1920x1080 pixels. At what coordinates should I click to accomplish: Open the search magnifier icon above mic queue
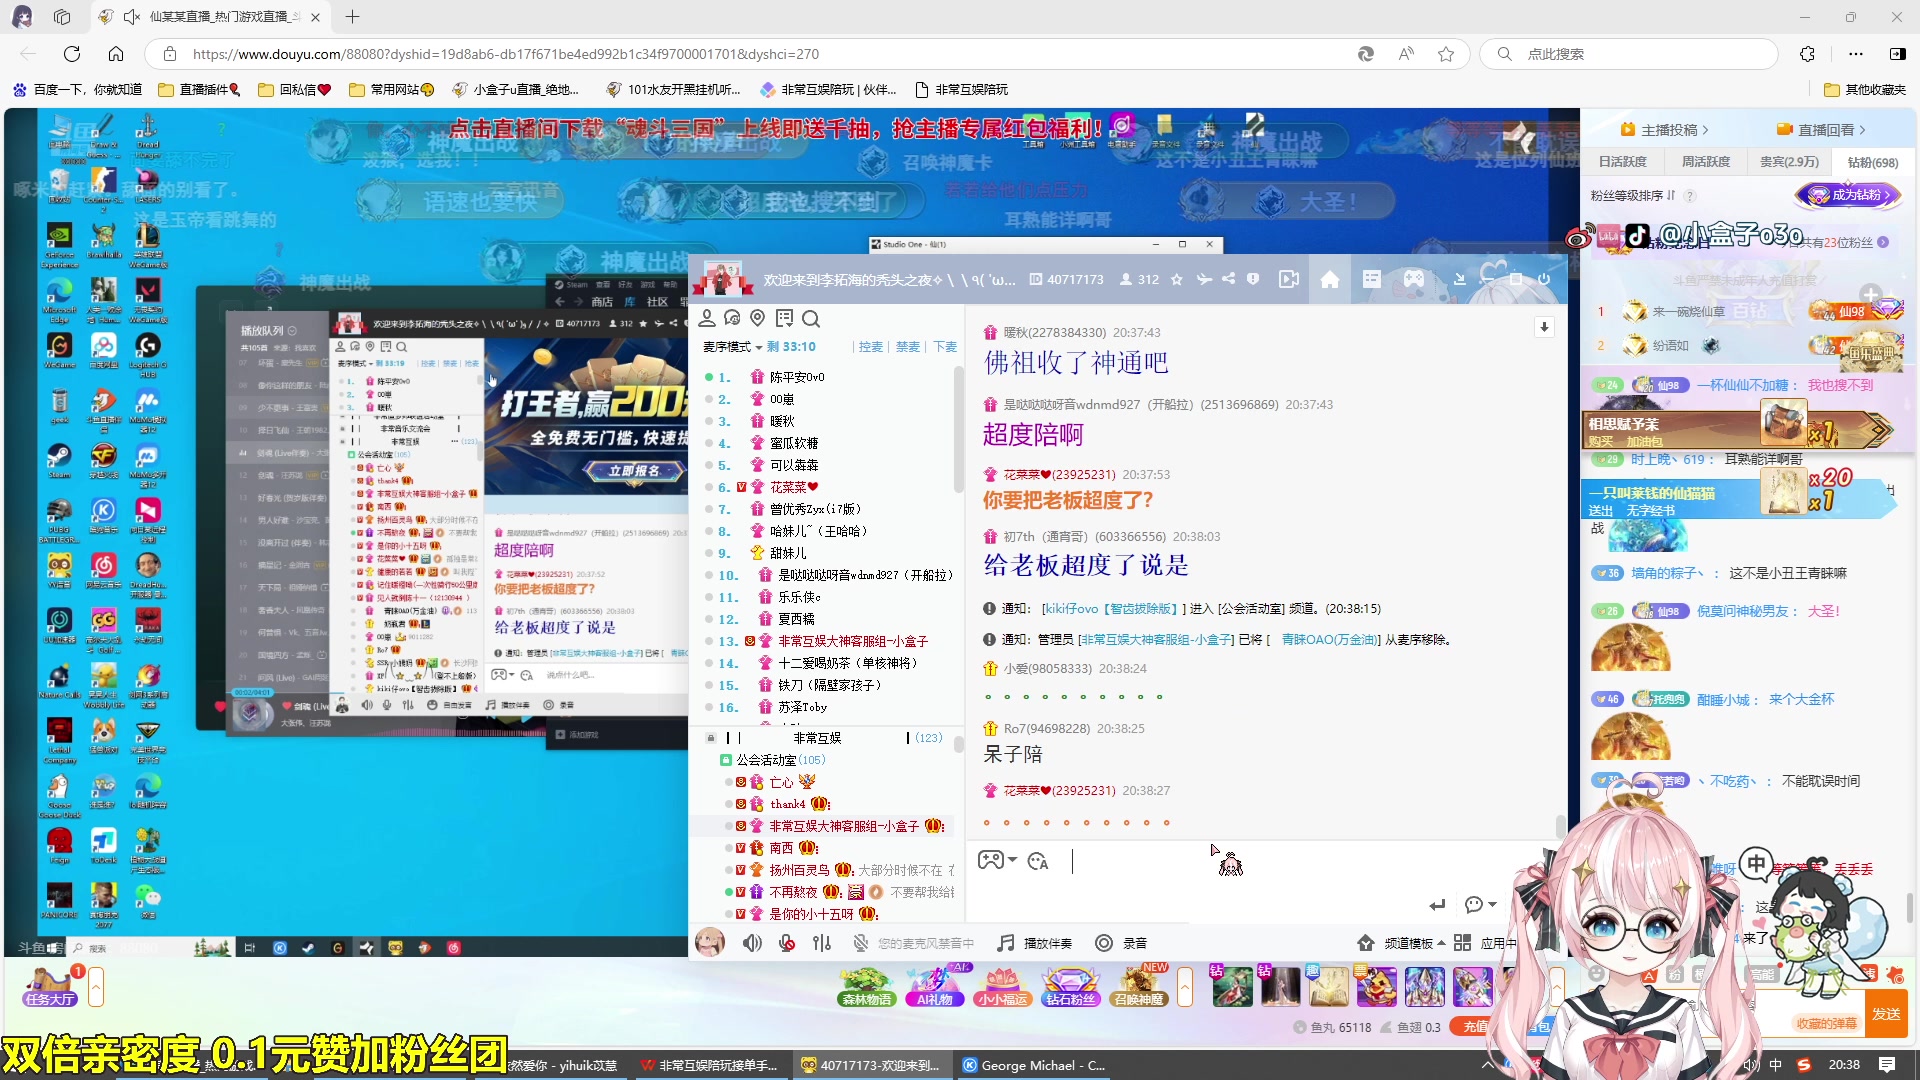coord(811,319)
